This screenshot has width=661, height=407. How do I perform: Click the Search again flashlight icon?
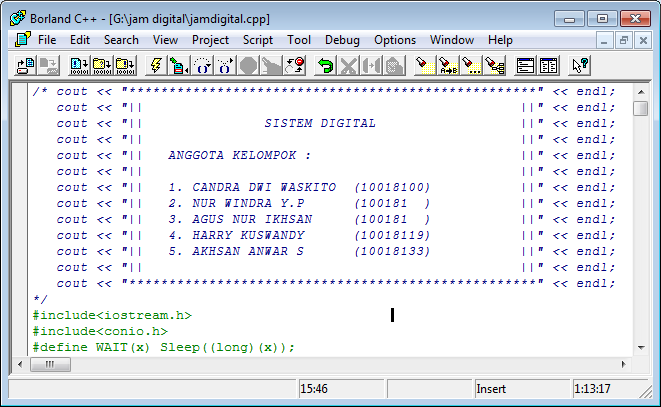[x=471, y=66]
